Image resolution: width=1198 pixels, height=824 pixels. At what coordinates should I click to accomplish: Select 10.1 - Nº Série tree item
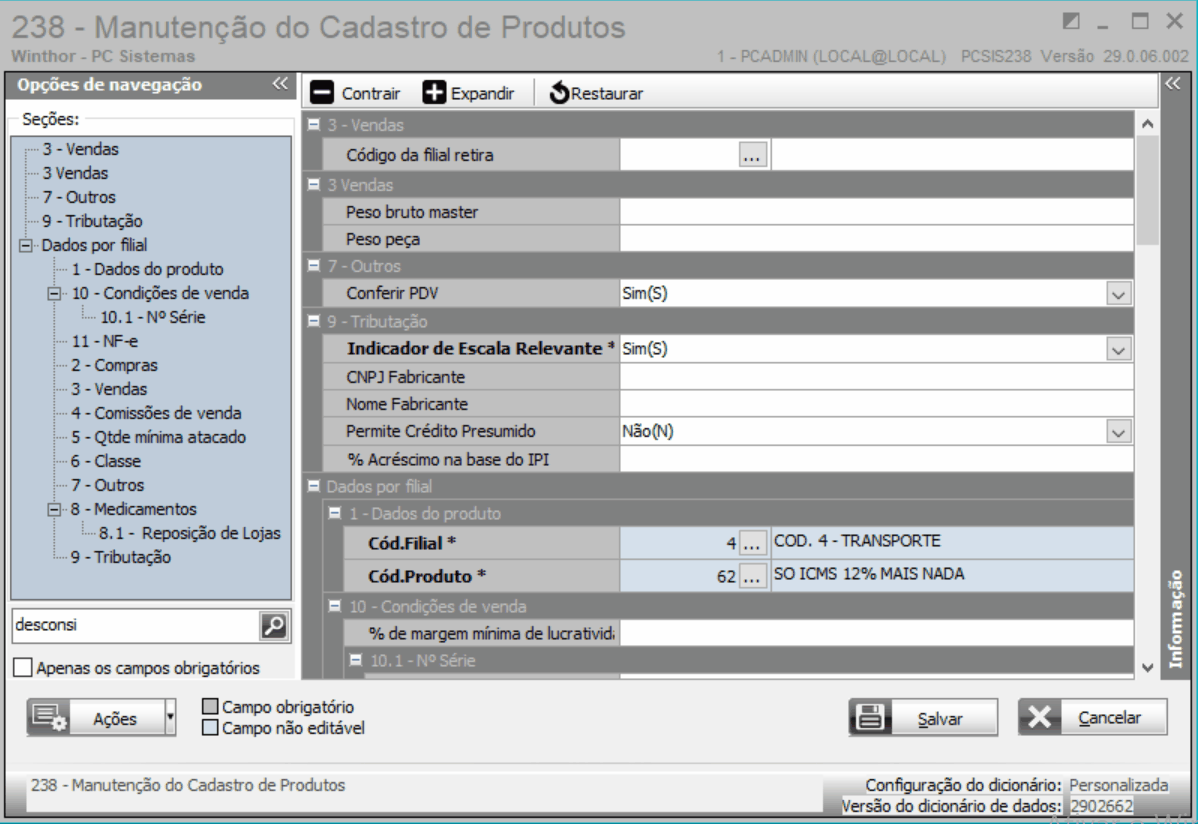click(x=153, y=317)
